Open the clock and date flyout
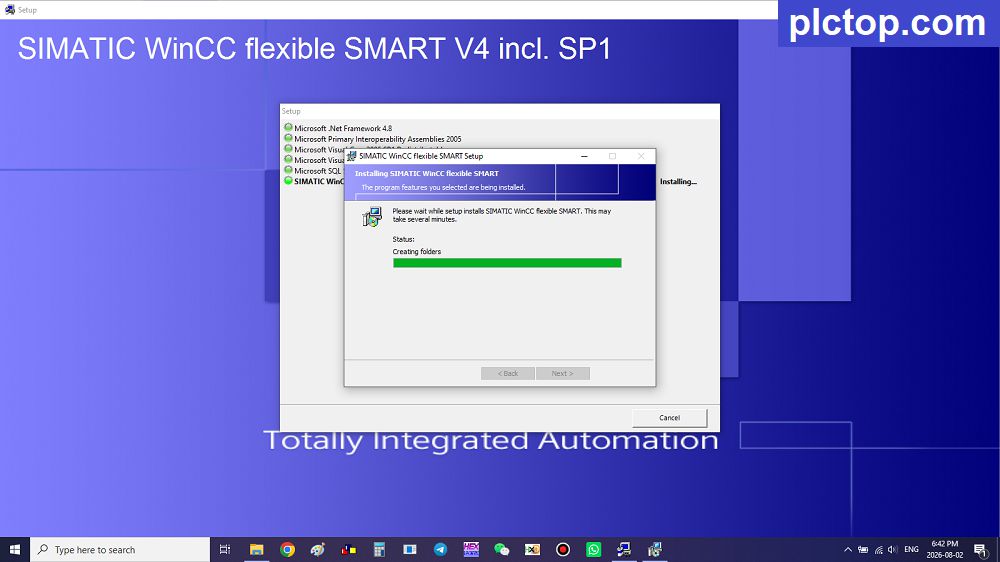Image resolution: width=1000 pixels, height=562 pixels. click(x=945, y=549)
